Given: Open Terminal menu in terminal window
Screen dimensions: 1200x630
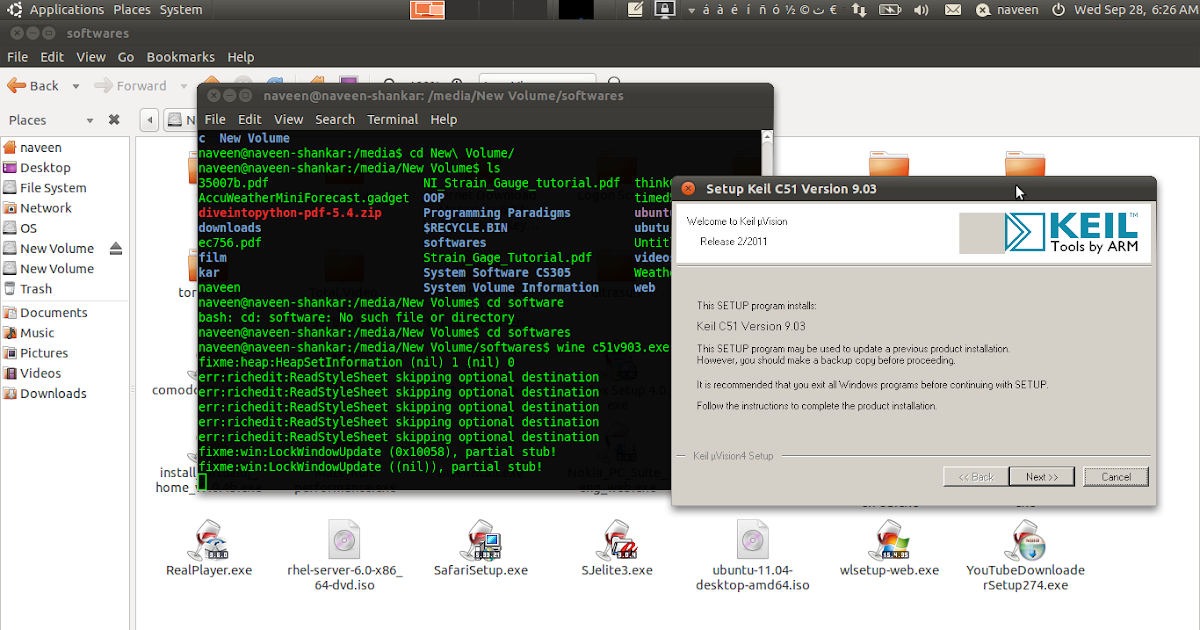Looking at the screenshot, I should pyautogui.click(x=392, y=119).
